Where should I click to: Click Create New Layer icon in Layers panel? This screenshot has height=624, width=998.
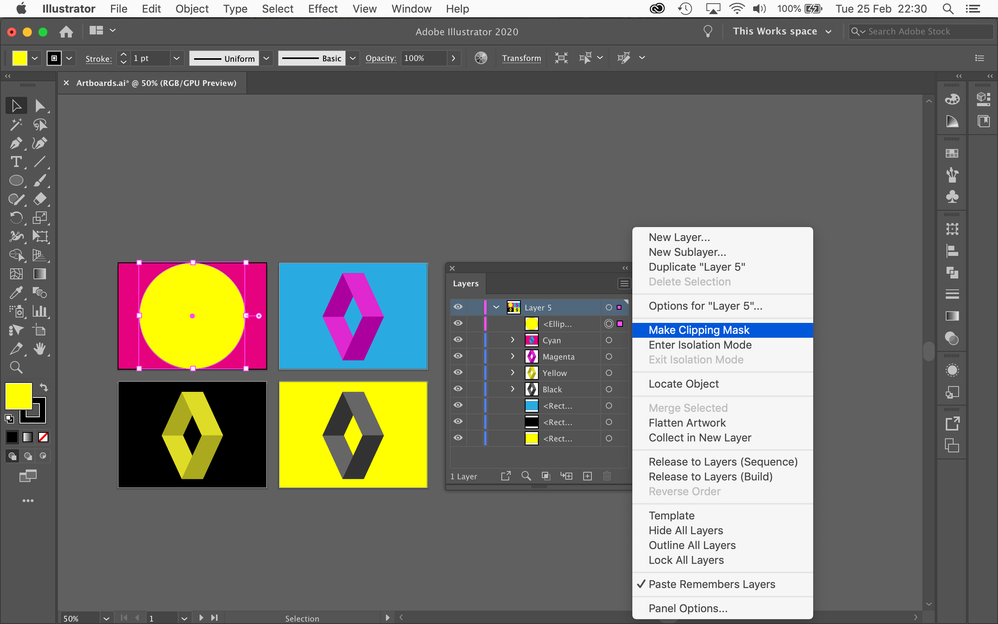point(587,477)
